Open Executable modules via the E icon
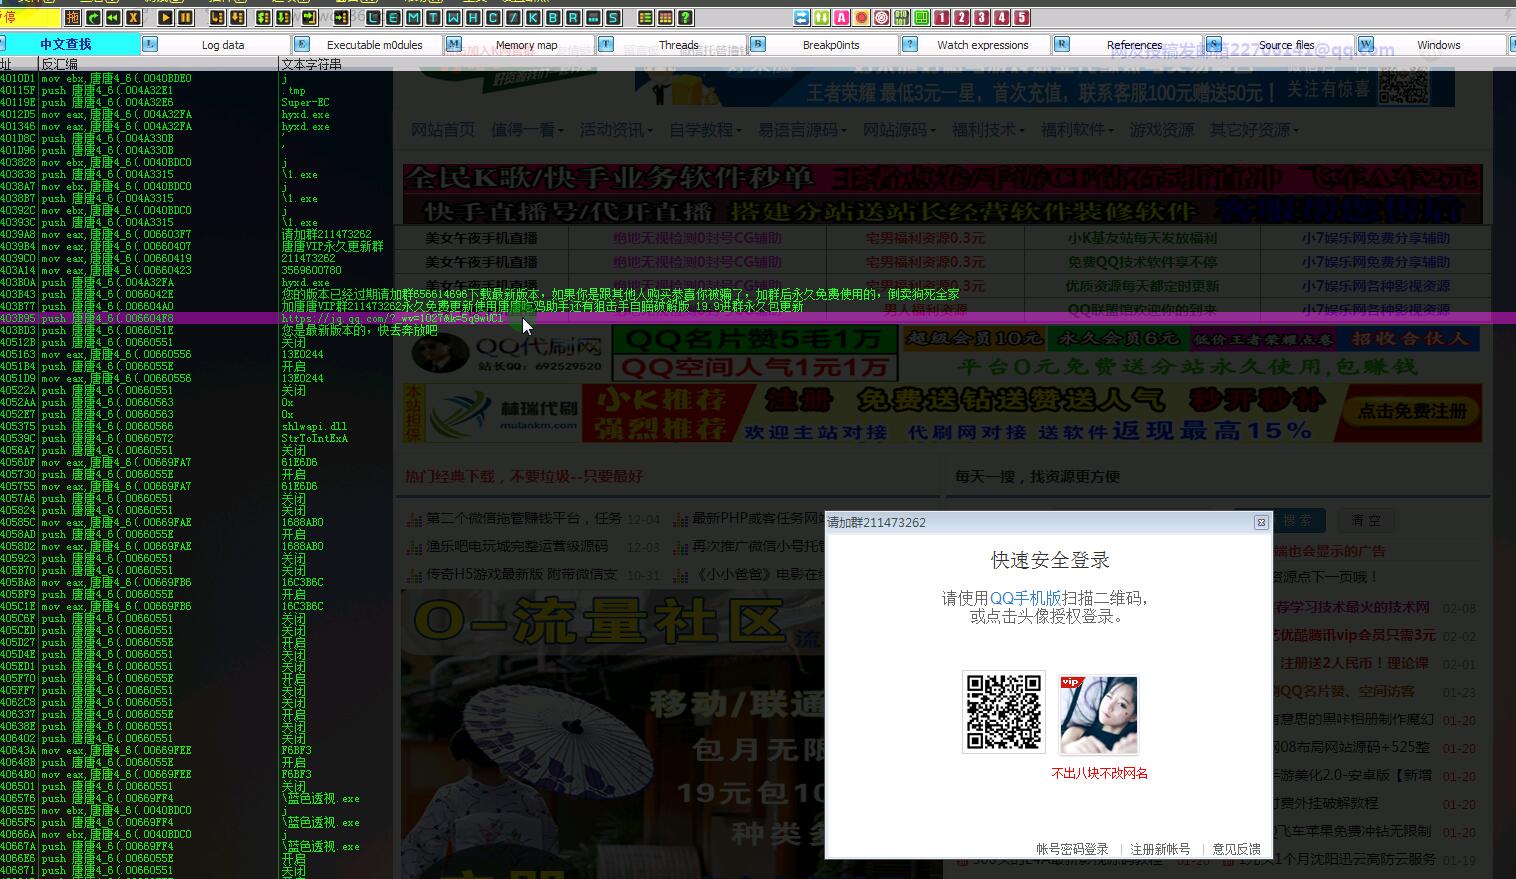Viewport: 1516px width, 879px height. click(391, 17)
